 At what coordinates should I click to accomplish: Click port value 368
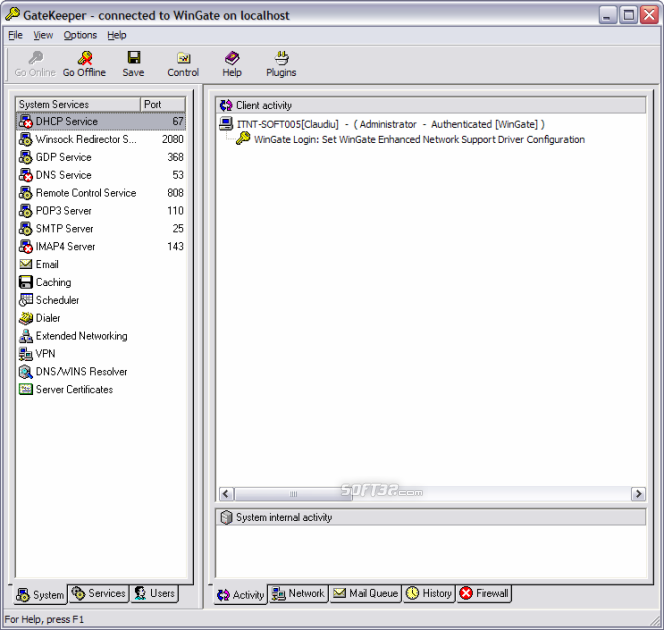pos(175,157)
